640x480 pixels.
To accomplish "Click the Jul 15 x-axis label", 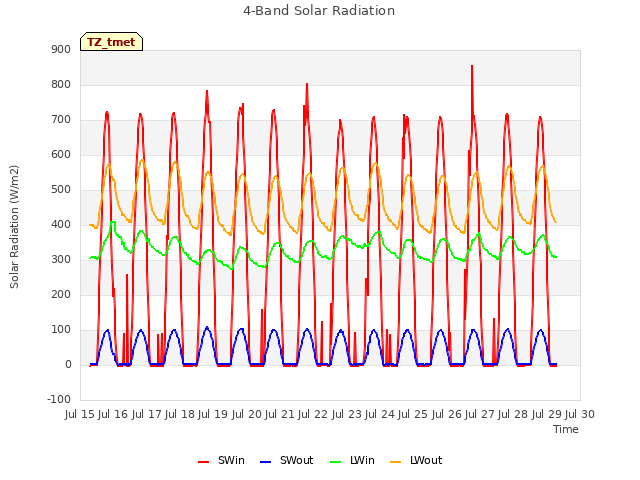I will (80, 414).
